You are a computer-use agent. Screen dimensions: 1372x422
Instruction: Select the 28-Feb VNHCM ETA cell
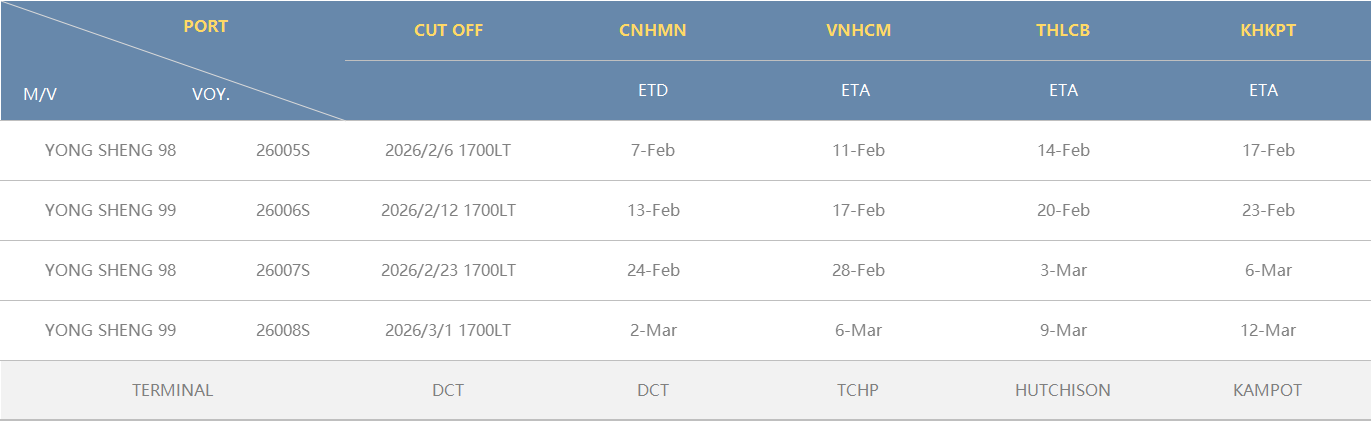point(858,271)
